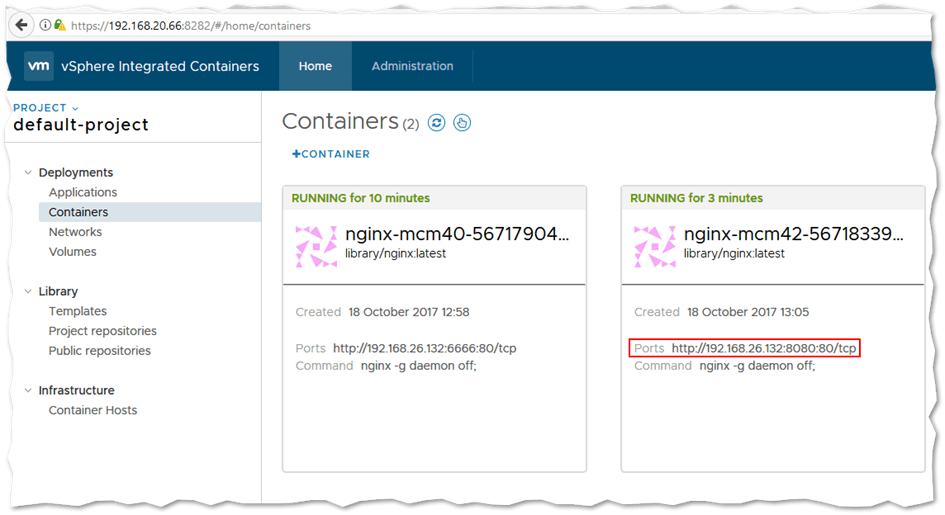The height and width of the screenshot is (515, 945).
Task: Open Container Hosts under Infrastructure
Action: pyautogui.click(x=93, y=410)
